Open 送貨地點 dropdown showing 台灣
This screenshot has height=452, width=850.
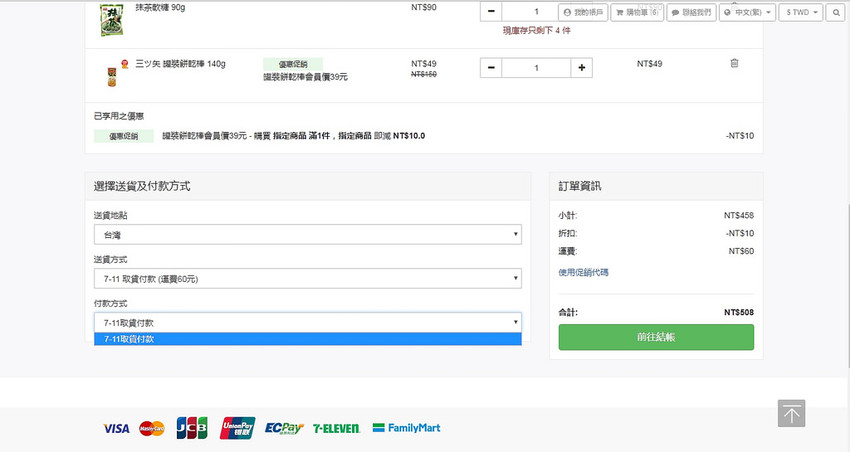pyautogui.click(x=307, y=235)
